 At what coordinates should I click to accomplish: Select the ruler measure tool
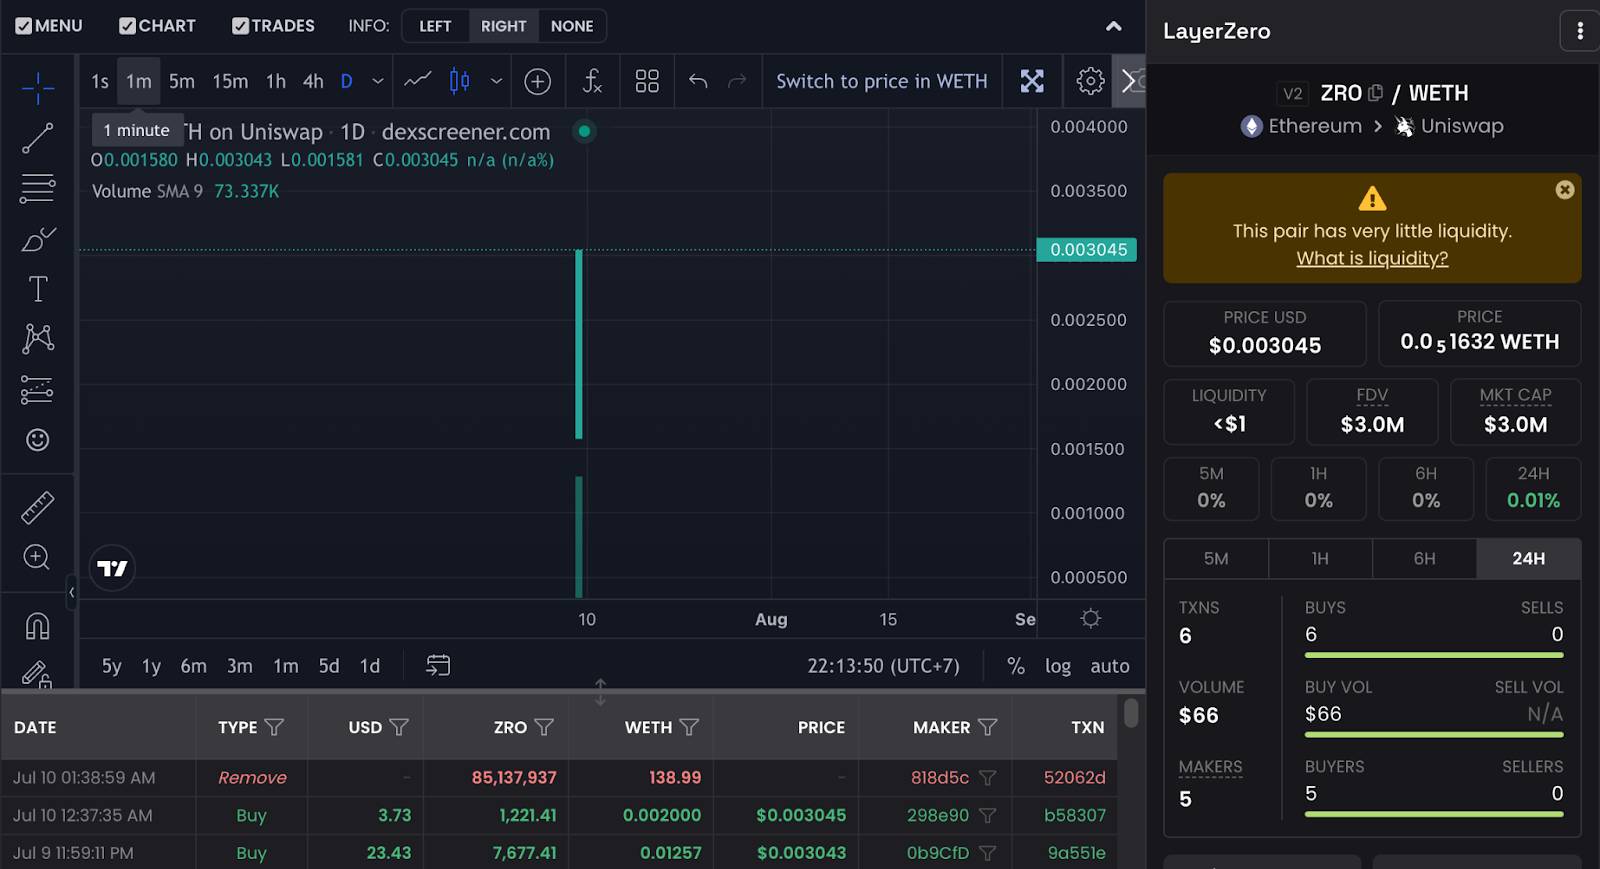[38, 507]
